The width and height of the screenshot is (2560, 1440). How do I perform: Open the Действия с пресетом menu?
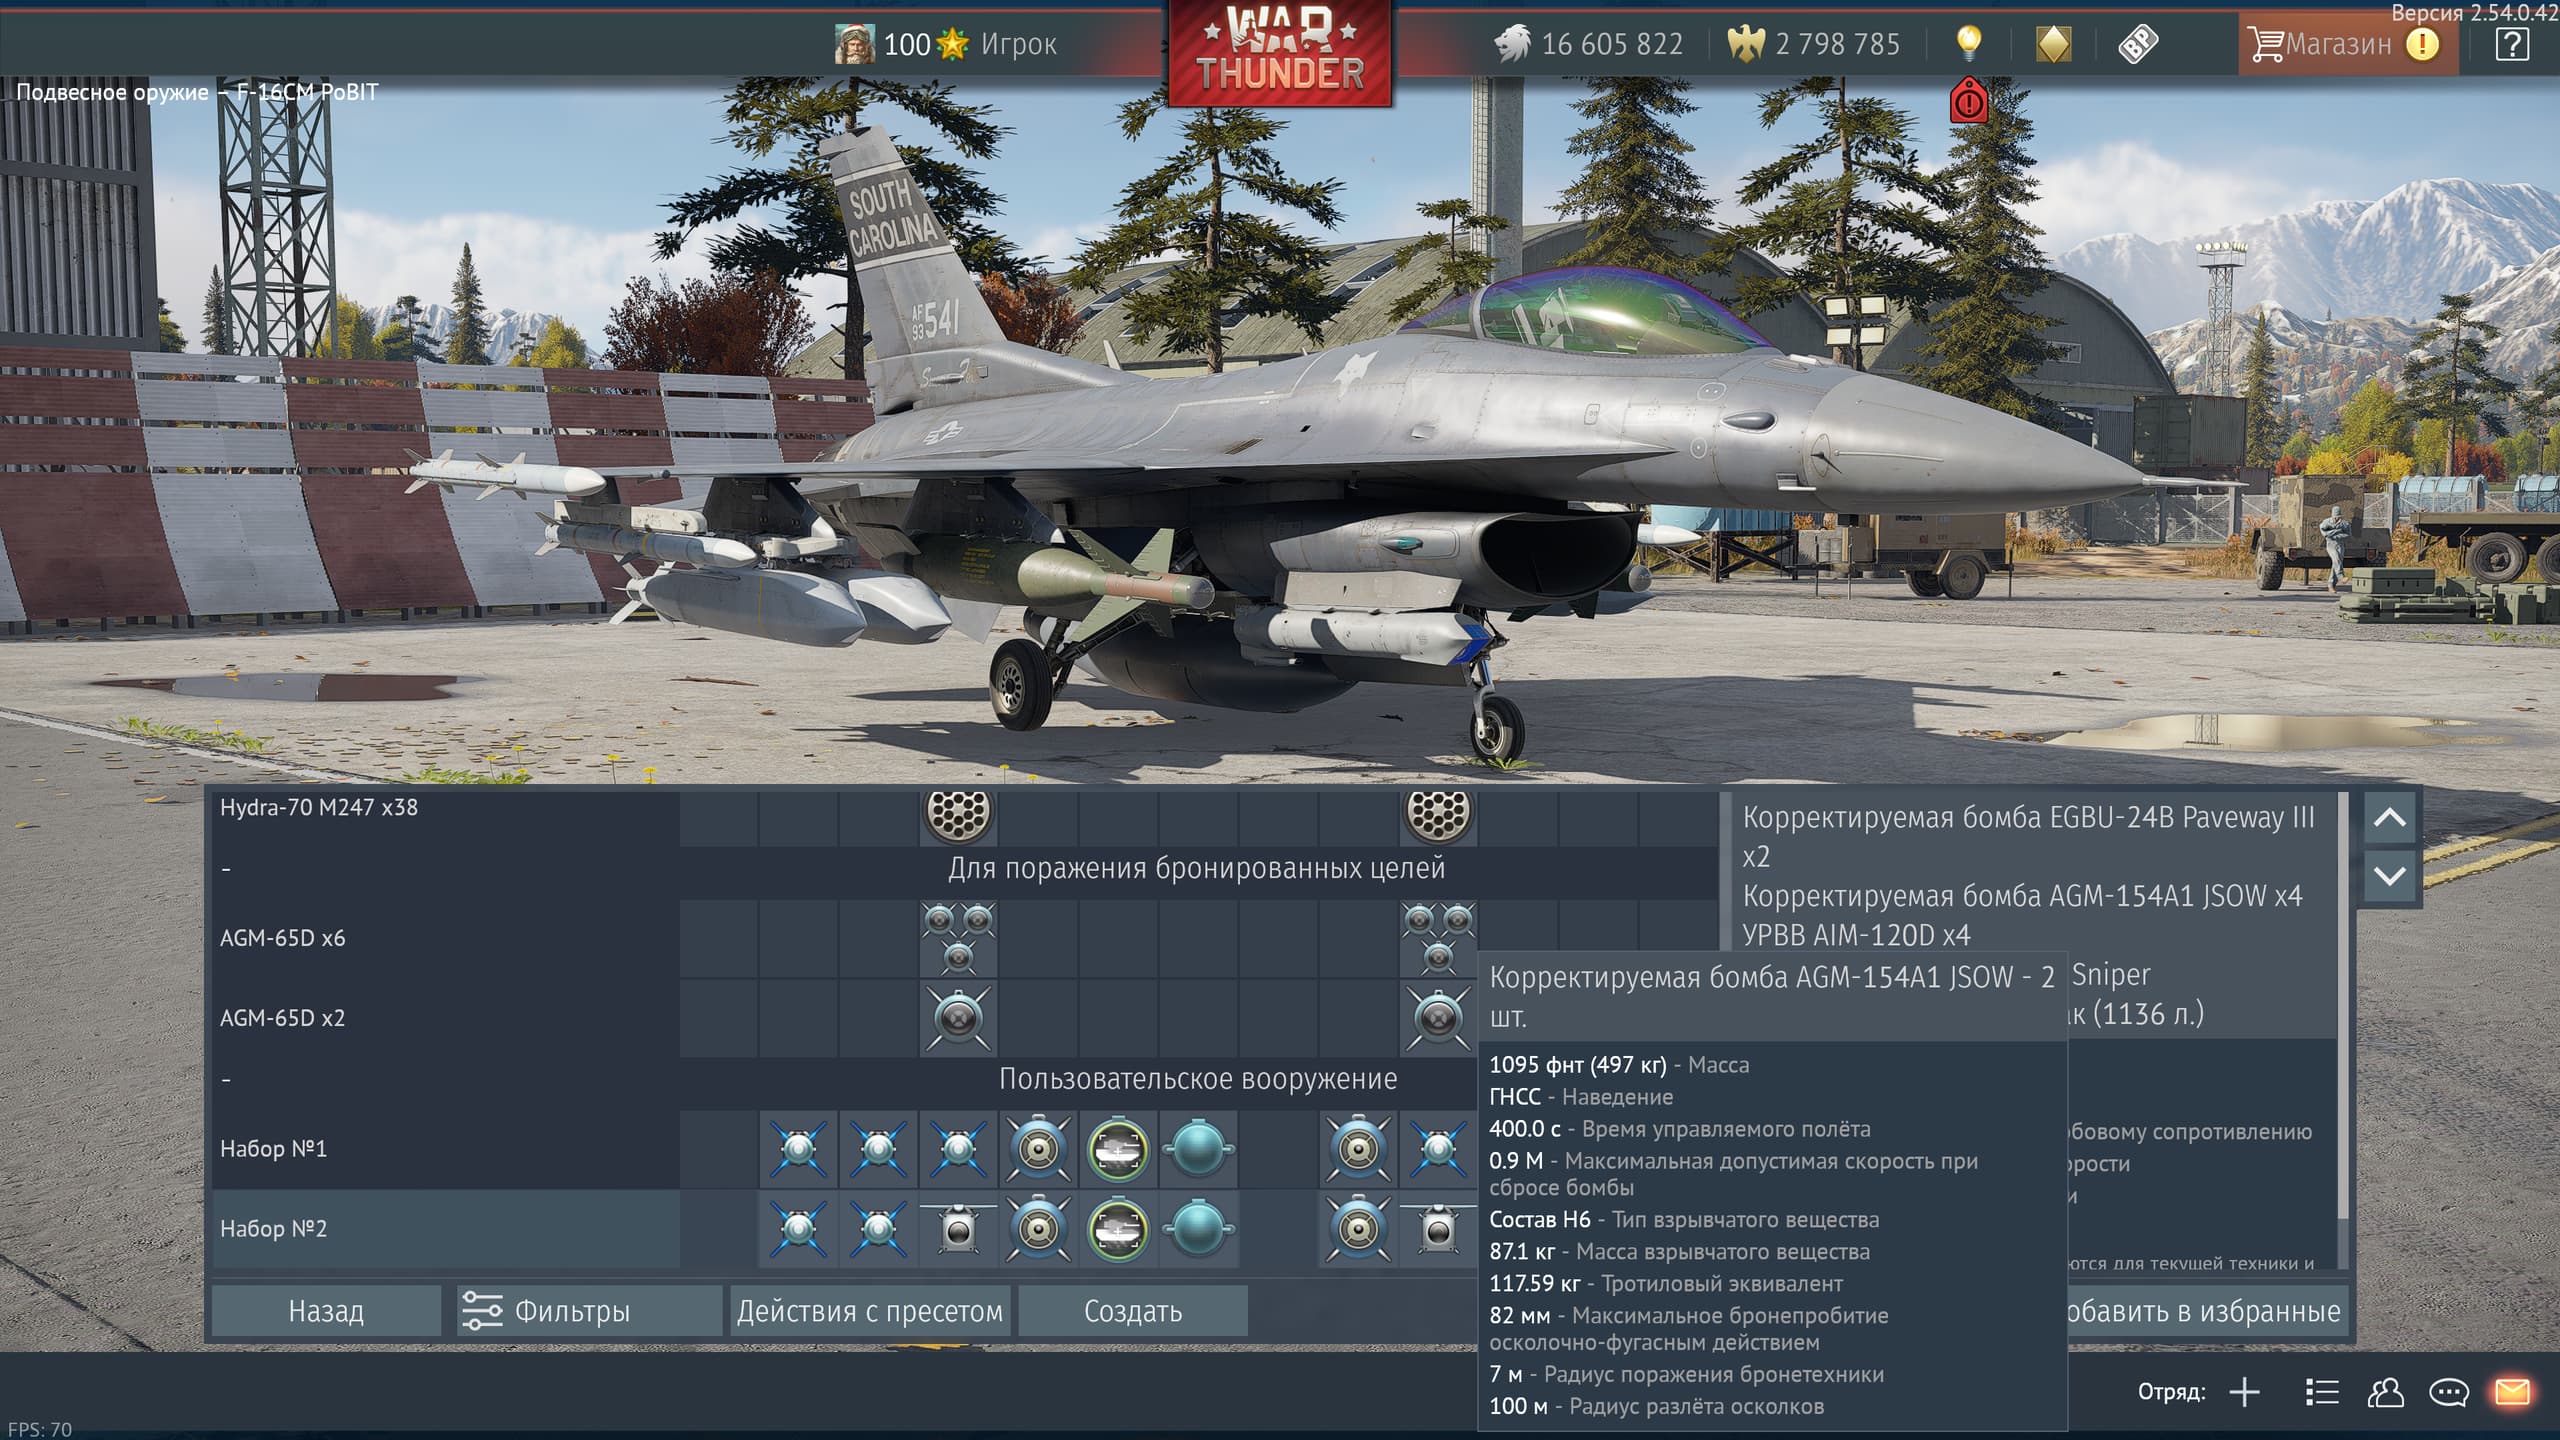[x=869, y=1311]
